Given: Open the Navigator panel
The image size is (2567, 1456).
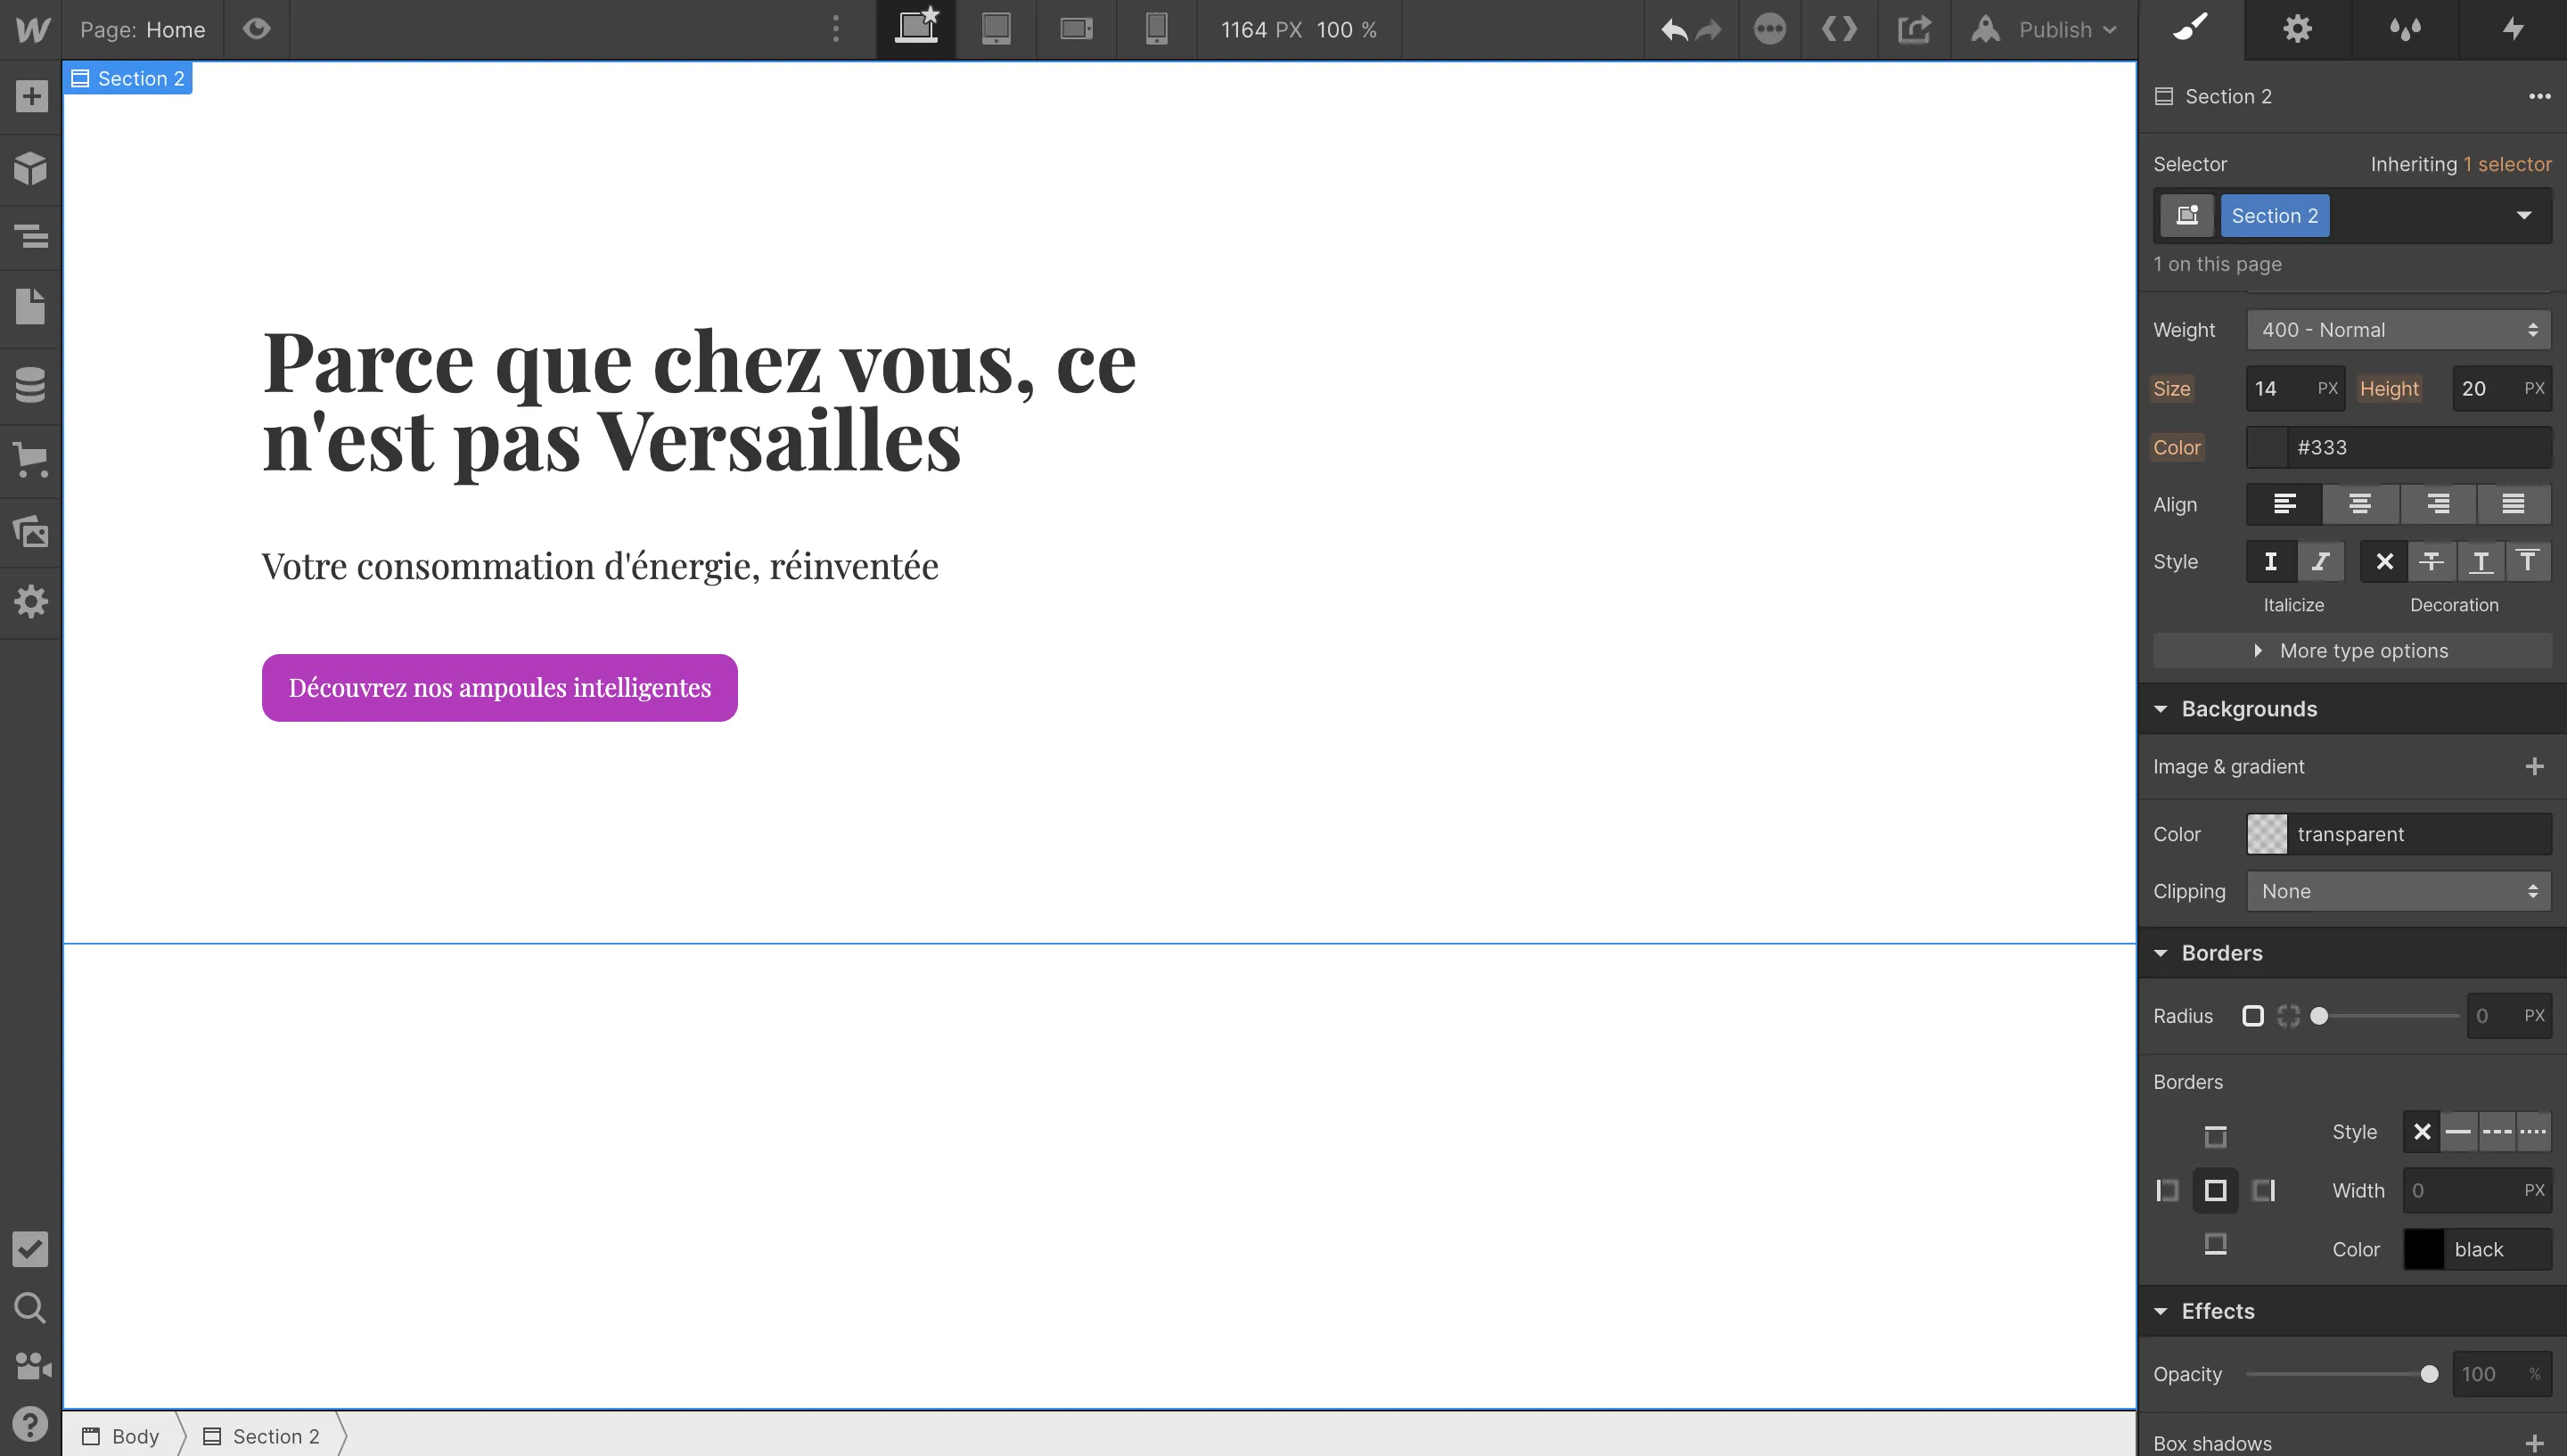Looking at the screenshot, I should pos(31,236).
